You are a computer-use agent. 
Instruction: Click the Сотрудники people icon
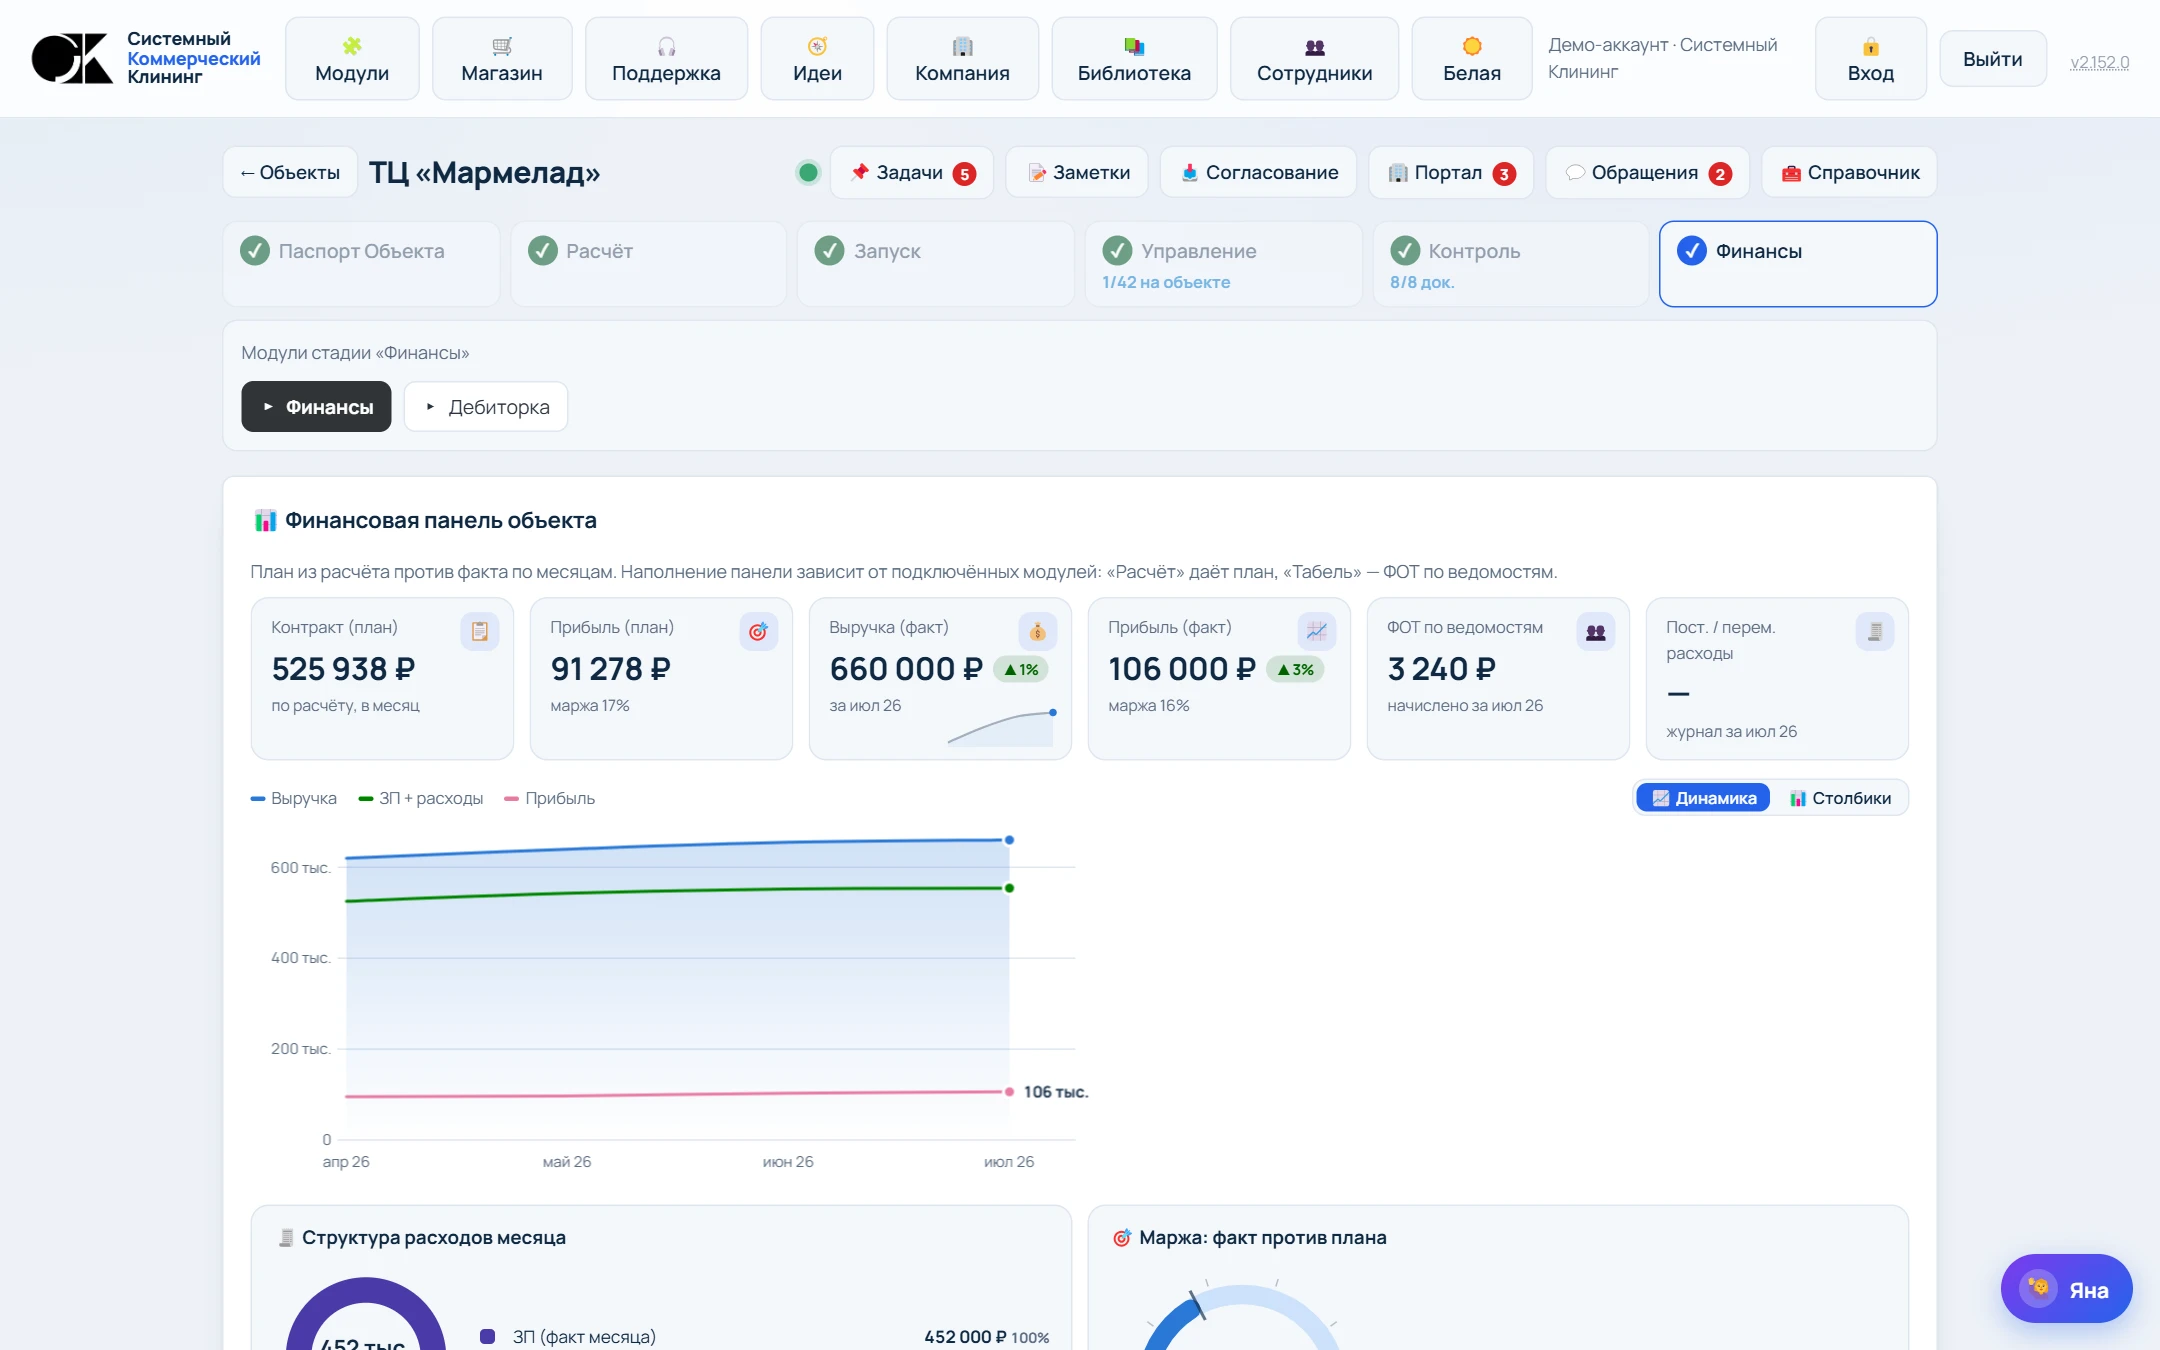coord(1314,46)
